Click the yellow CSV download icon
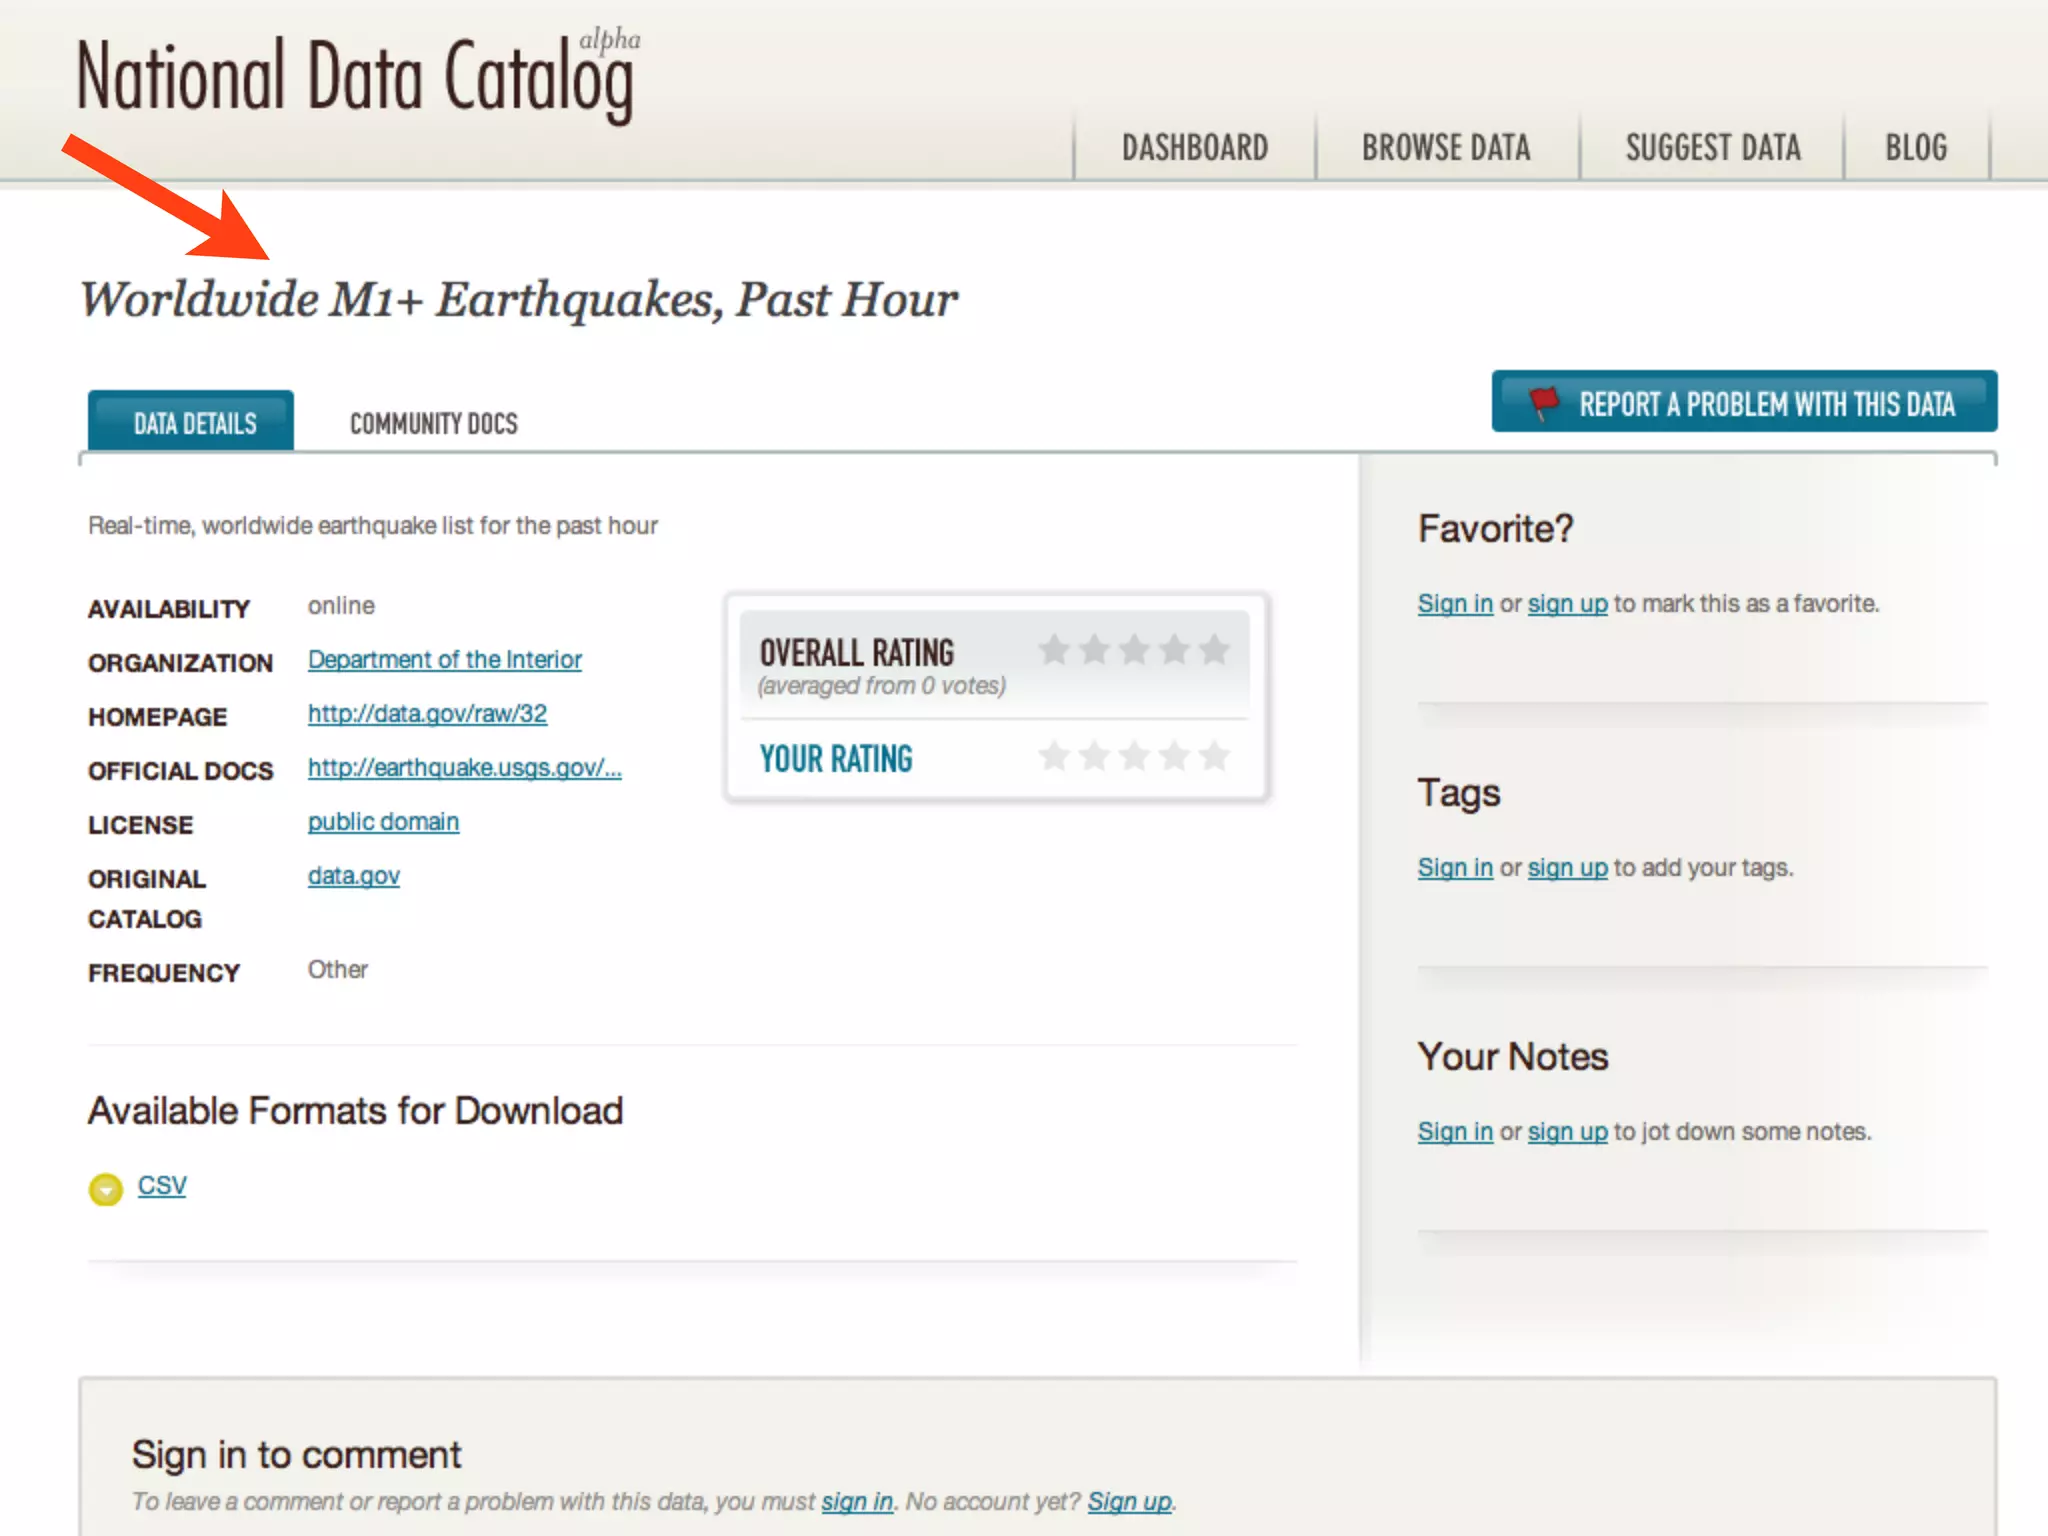This screenshot has width=2048, height=1536. 105,1189
